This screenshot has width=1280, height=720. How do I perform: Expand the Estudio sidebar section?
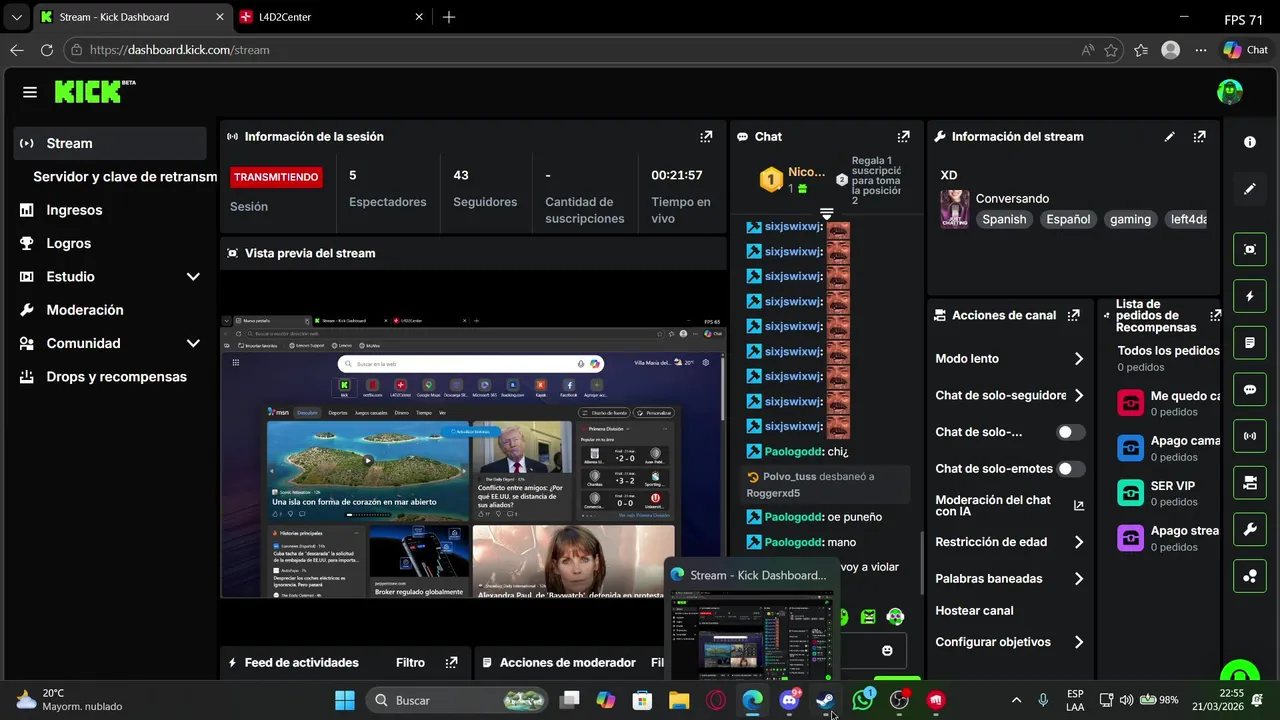coord(193,277)
